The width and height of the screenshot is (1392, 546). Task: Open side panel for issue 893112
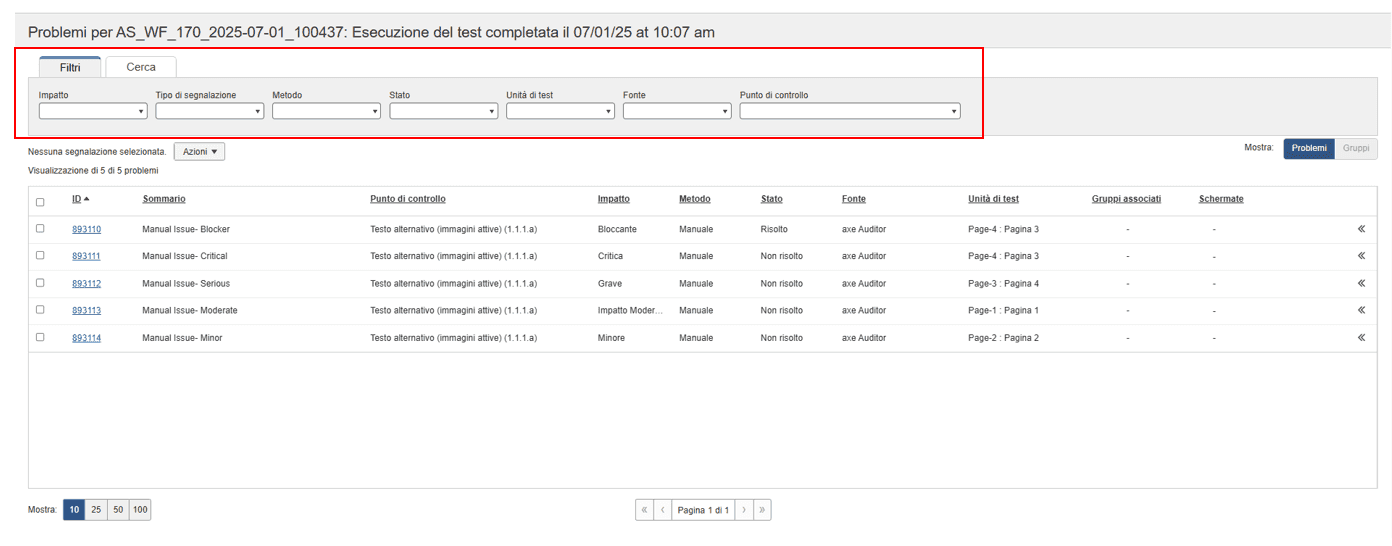(x=1361, y=283)
